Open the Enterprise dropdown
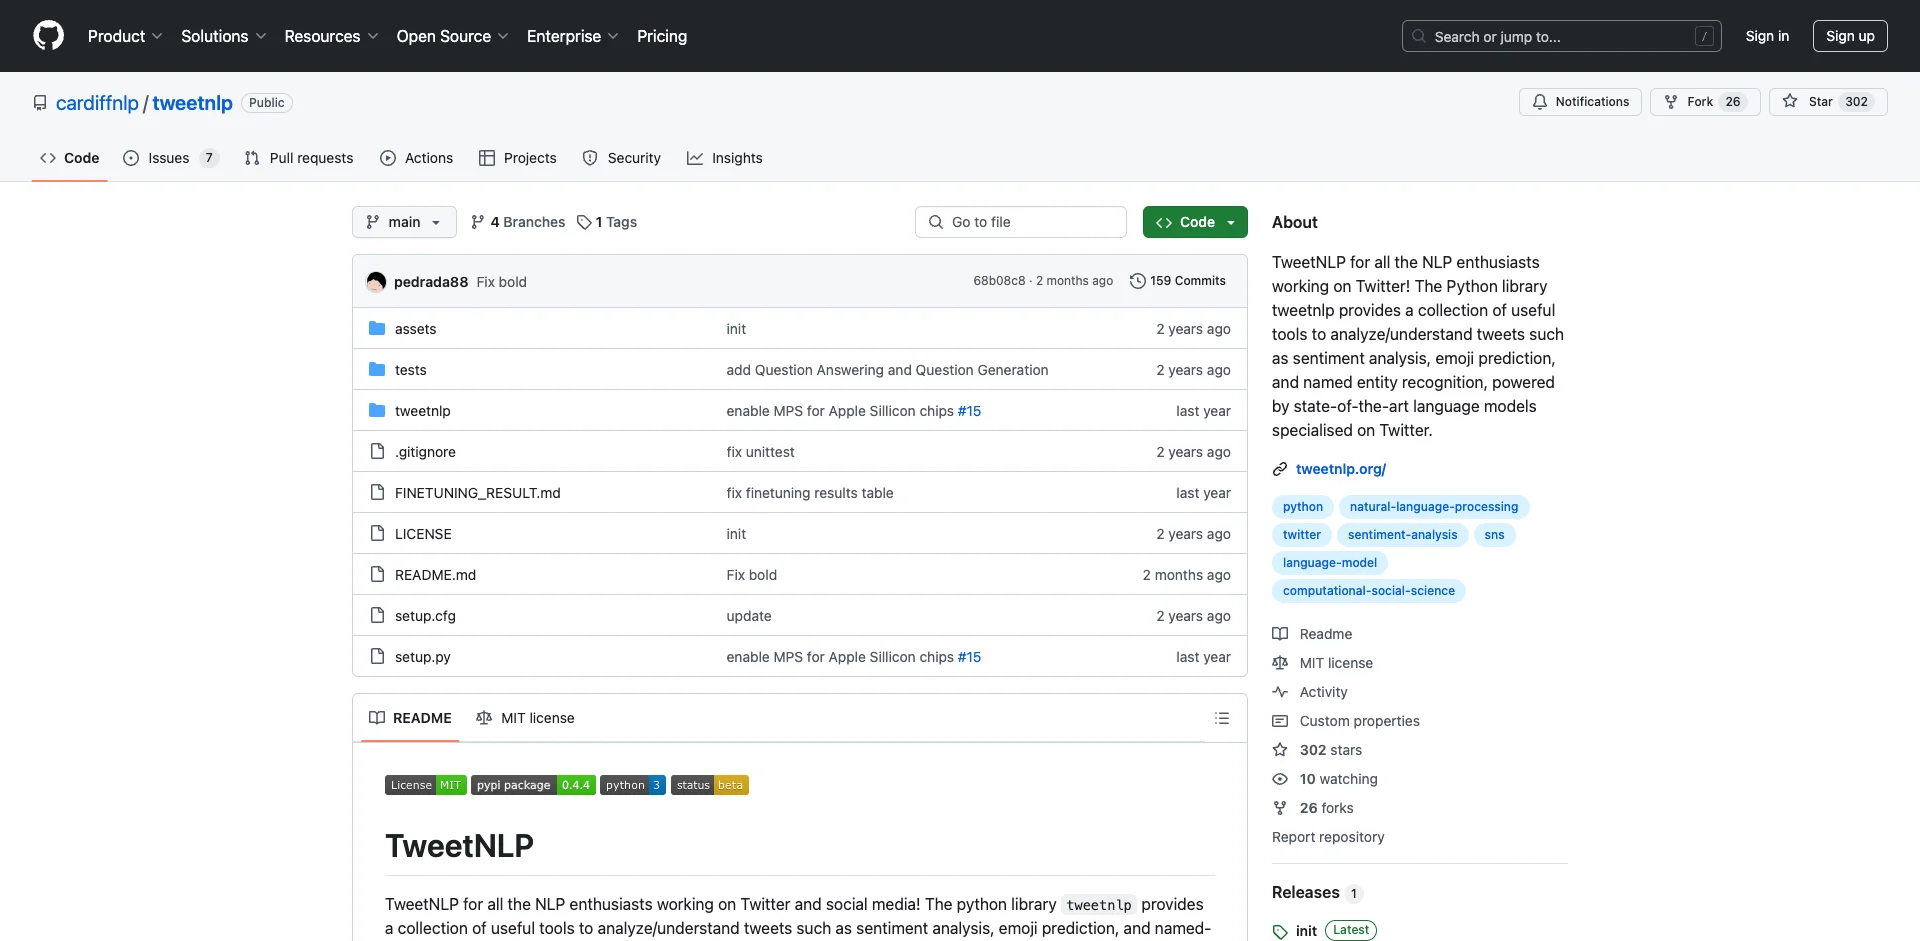Image resolution: width=1920 pixels, height=941 pixels. 572,36
